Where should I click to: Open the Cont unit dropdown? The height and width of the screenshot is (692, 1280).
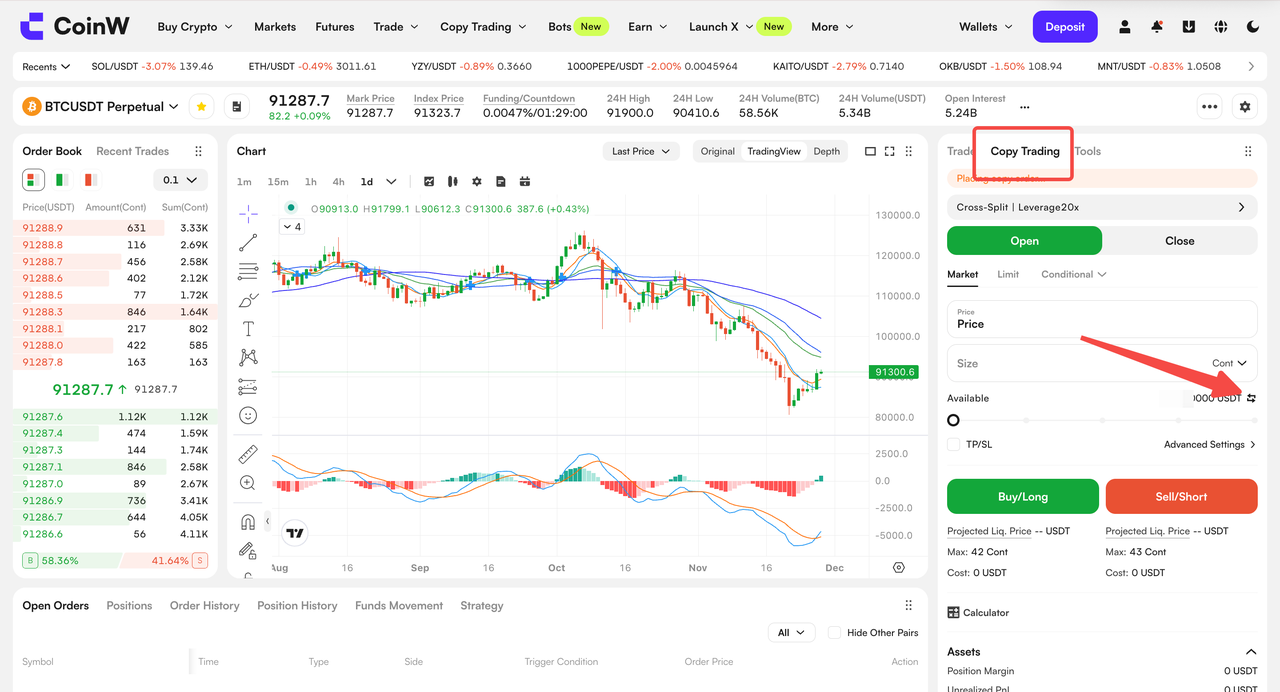(x=1230, y=363)
